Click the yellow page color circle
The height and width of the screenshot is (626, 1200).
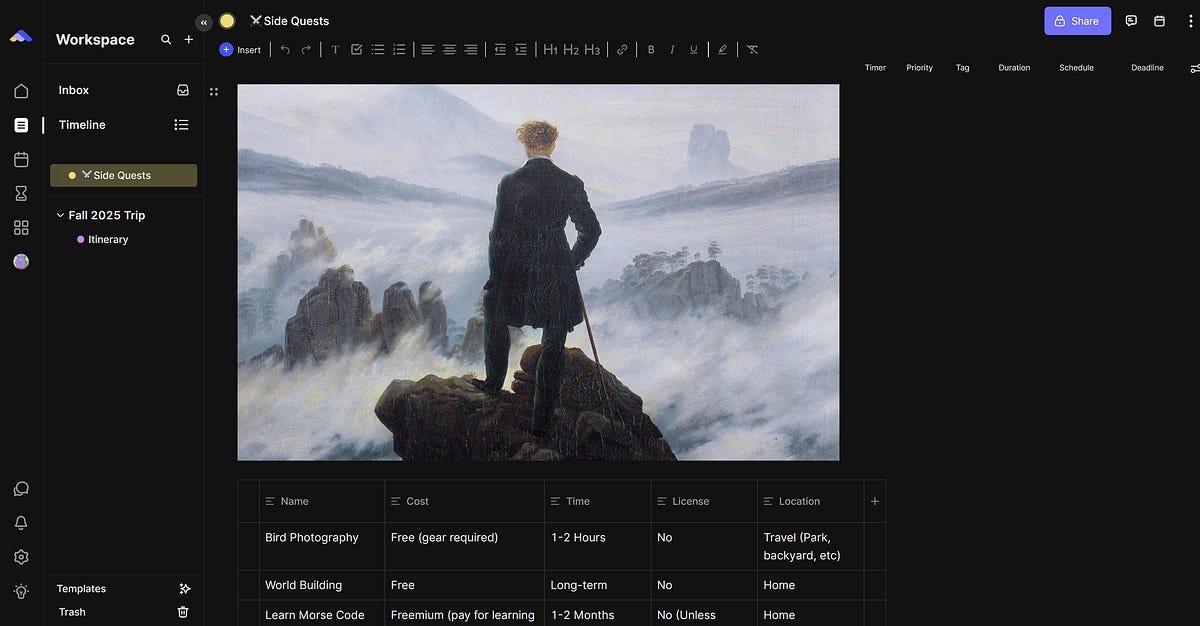[x=227, y=21]
